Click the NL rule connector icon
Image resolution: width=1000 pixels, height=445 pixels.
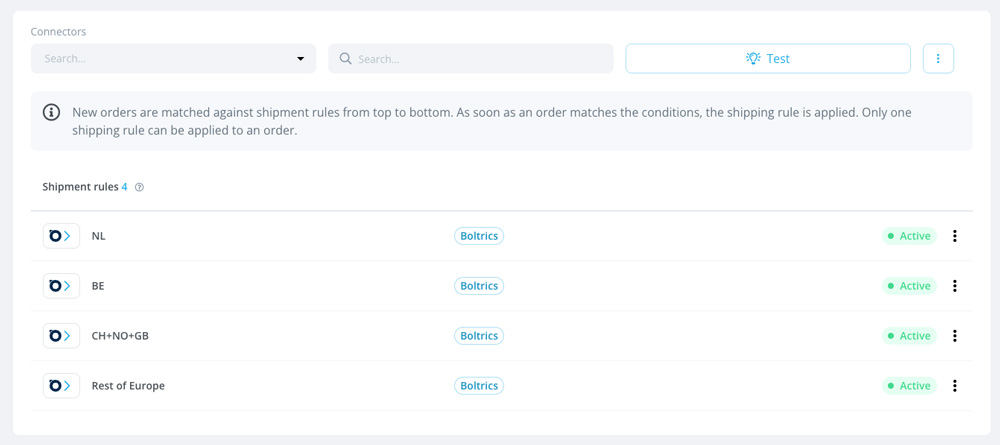[61, 236]
